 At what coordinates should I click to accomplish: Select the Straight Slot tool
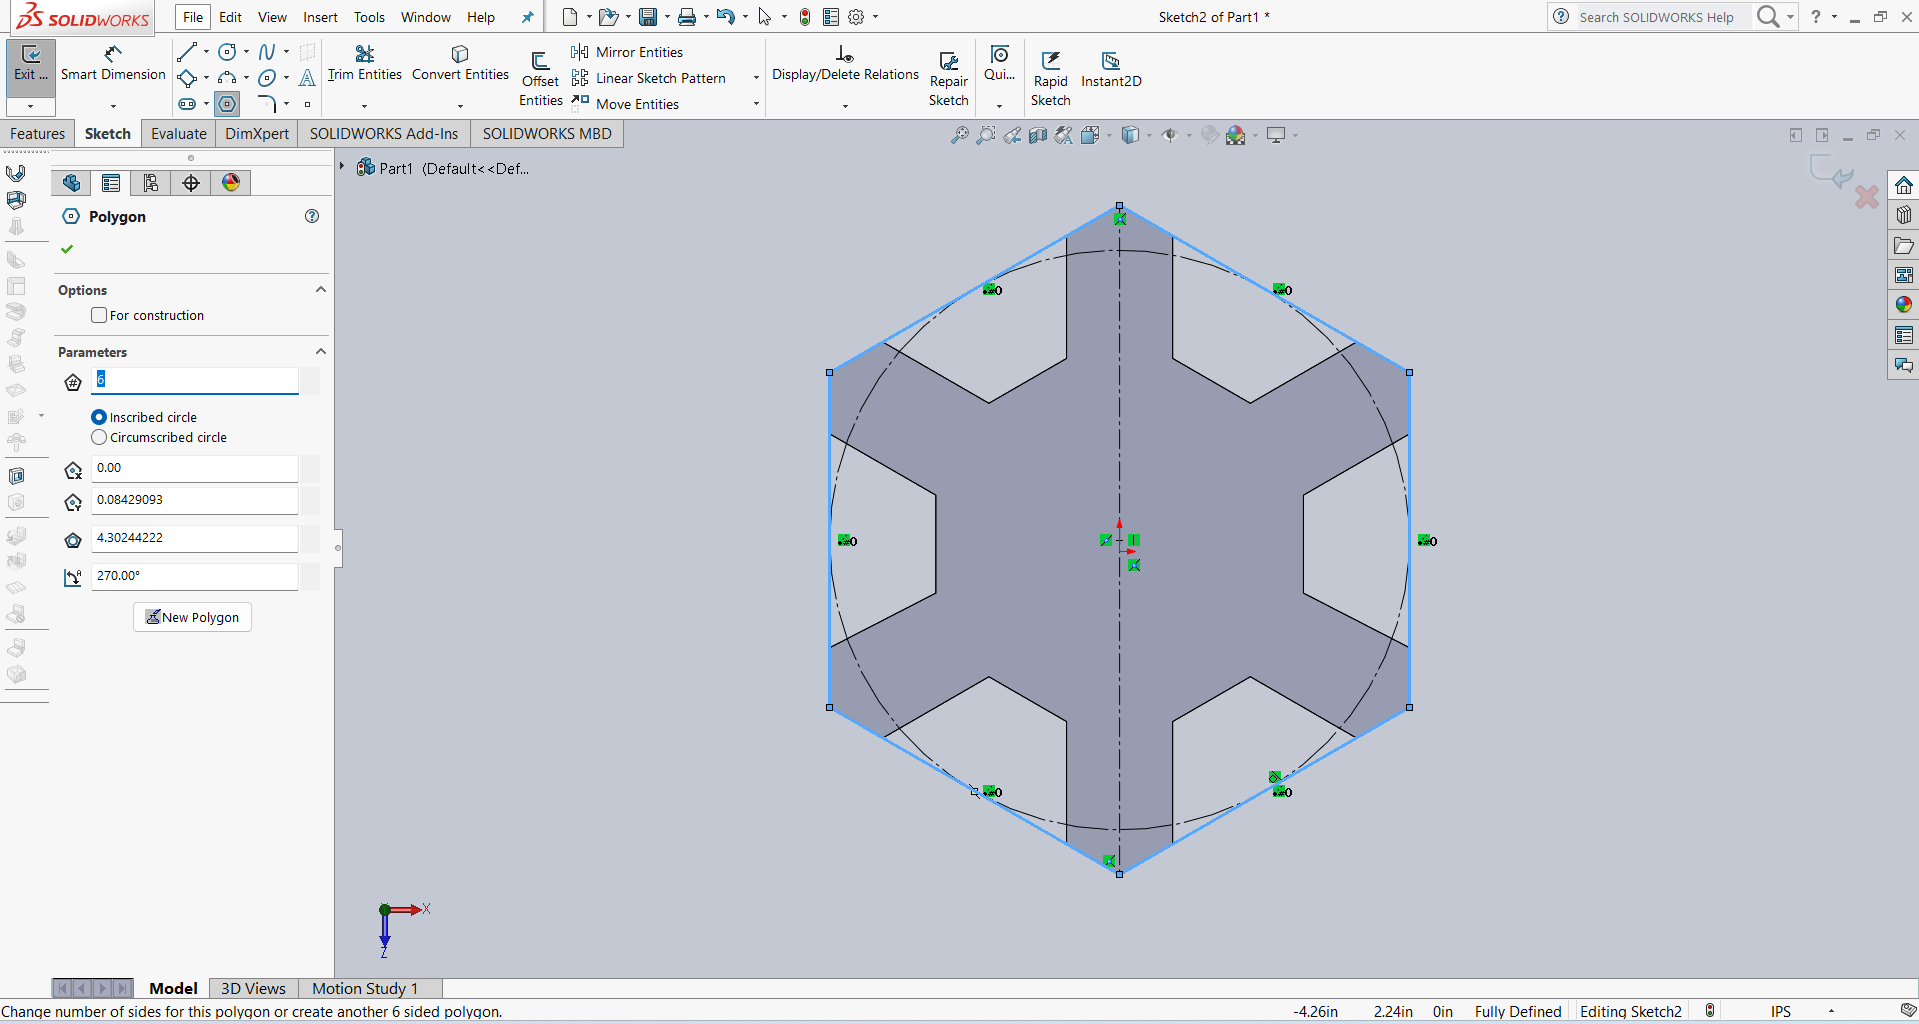point(187,104)
